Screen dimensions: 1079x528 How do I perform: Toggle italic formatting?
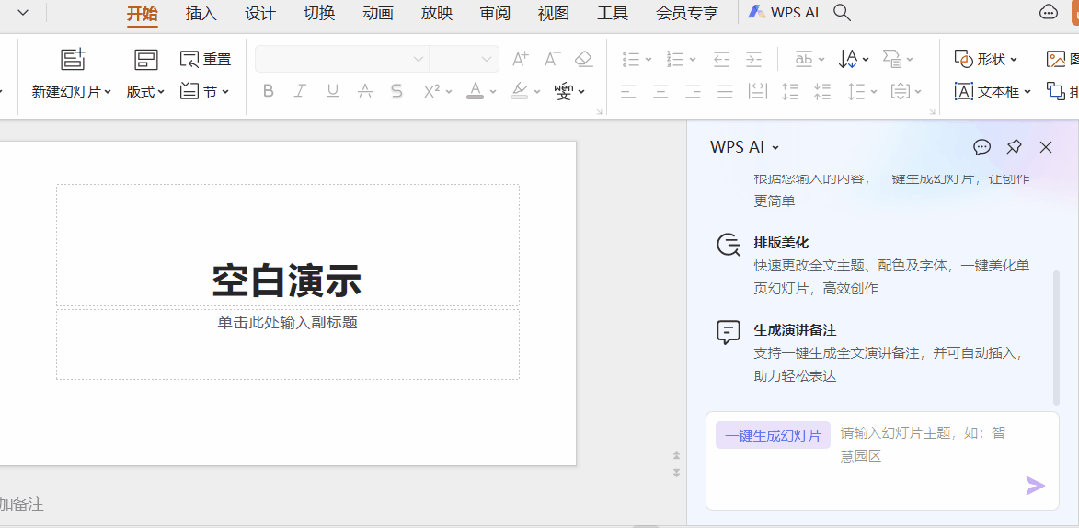pos(300,91)
